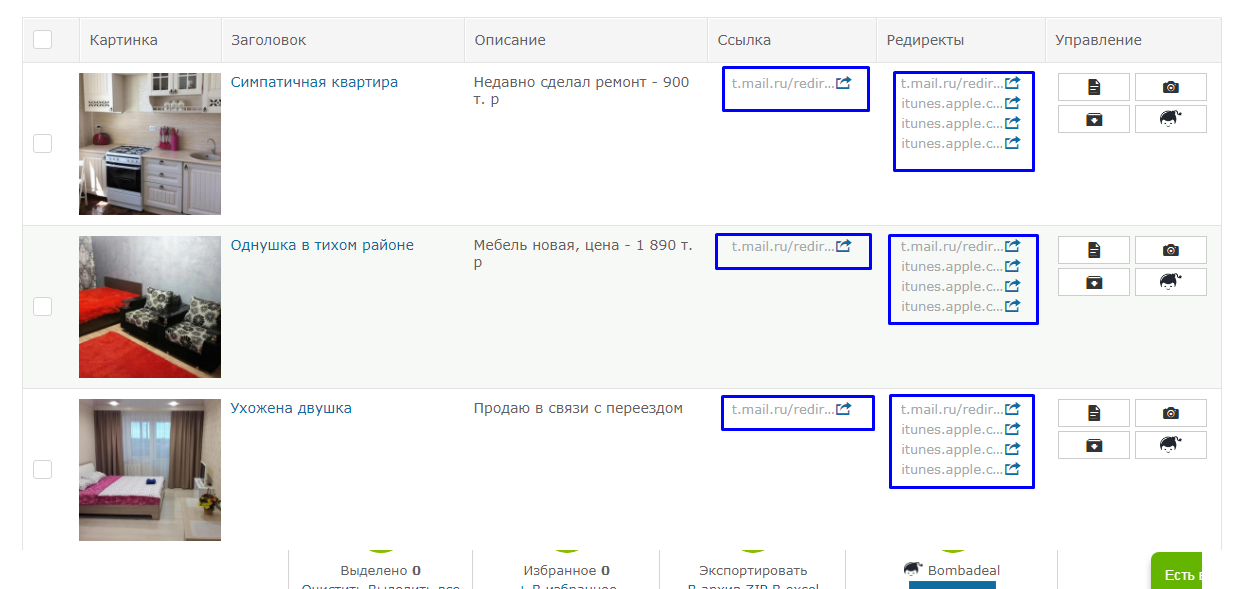The height and width of the screenshot is (589, 1238).
Task: Click 'Выделено 0' counter in bottom bar
Action: [x=380, y=571]
